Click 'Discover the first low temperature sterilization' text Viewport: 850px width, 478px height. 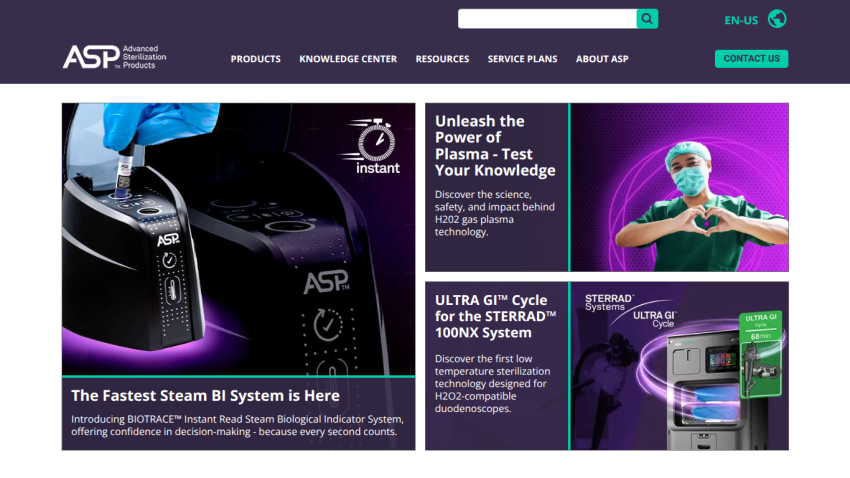(492, 384)
